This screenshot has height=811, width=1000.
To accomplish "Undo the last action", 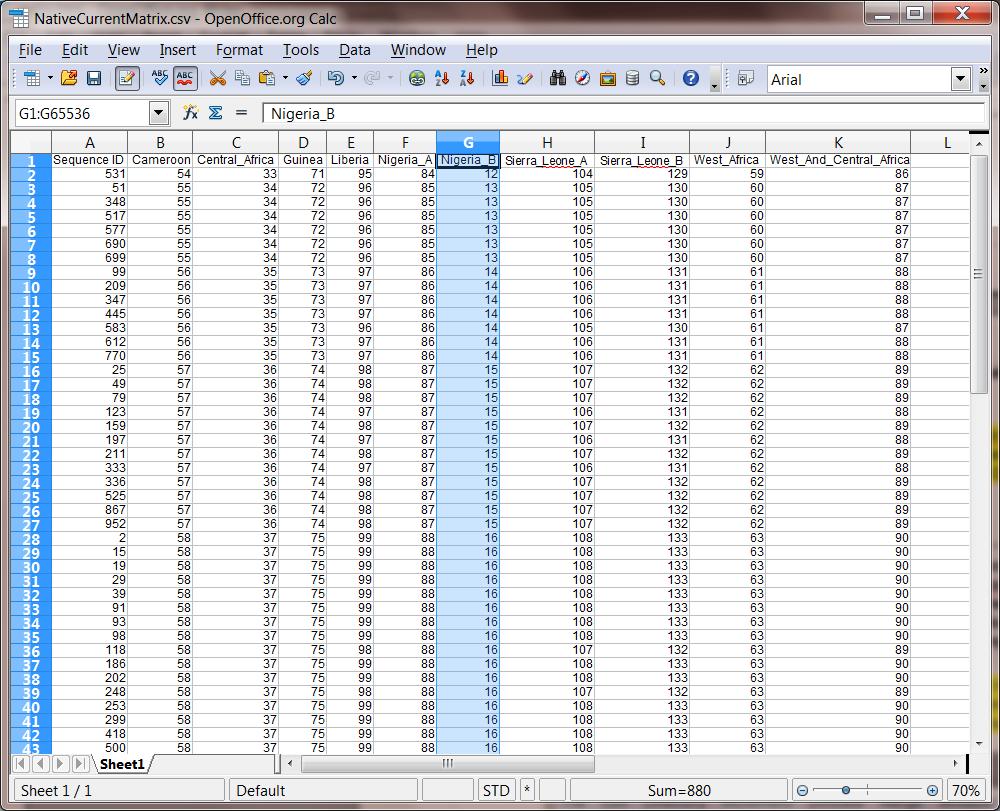I will 335,78.
